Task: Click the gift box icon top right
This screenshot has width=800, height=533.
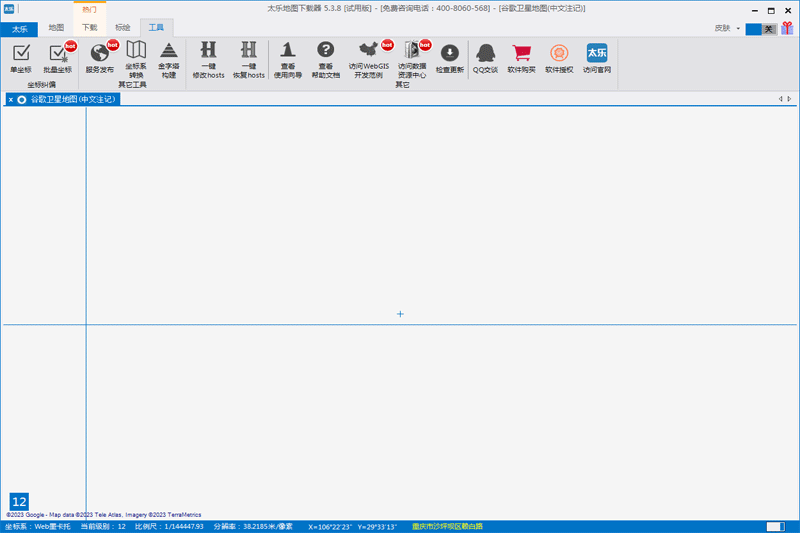Action: pyautogui.click(x=787, y=28)
